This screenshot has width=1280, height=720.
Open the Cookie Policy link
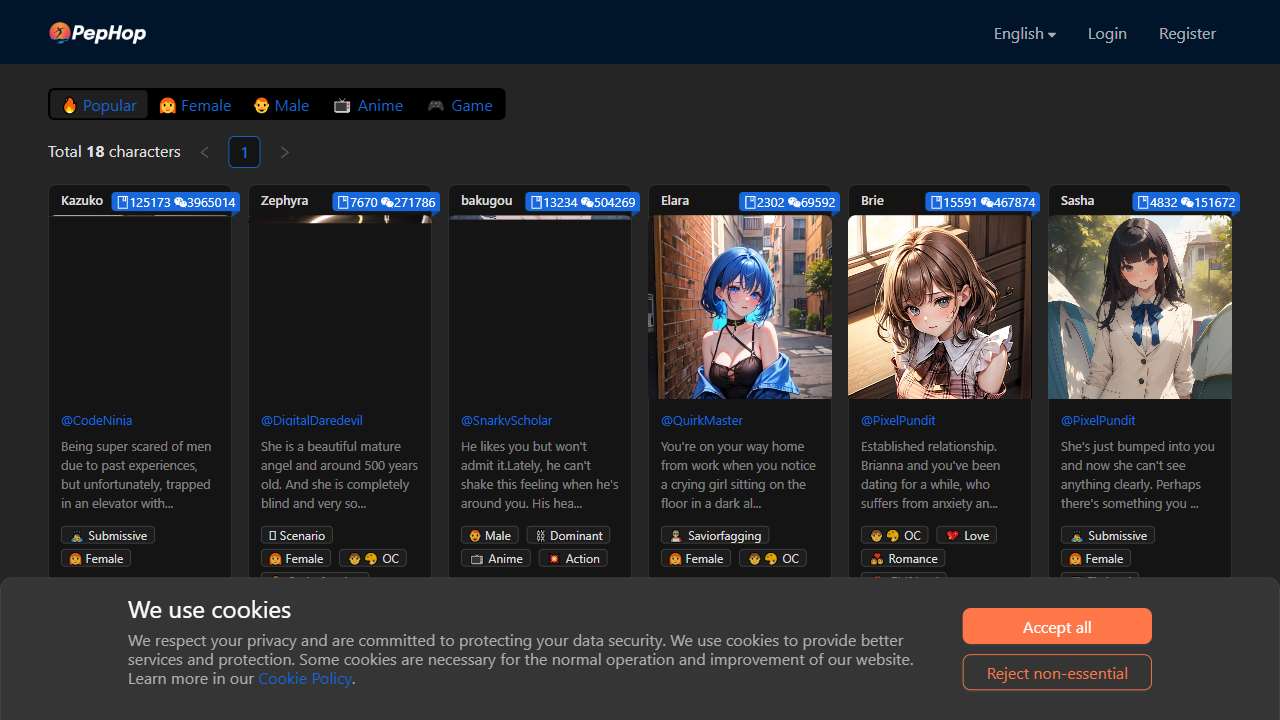coord(305,678)
